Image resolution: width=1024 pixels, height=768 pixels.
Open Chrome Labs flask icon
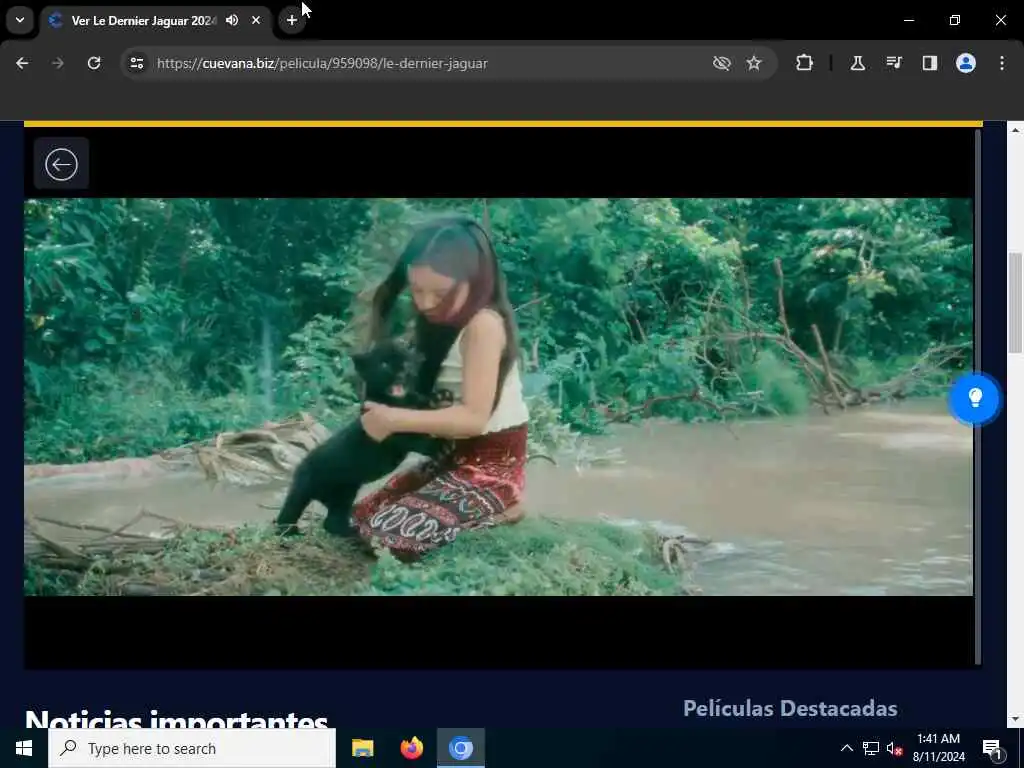(857, 63)
